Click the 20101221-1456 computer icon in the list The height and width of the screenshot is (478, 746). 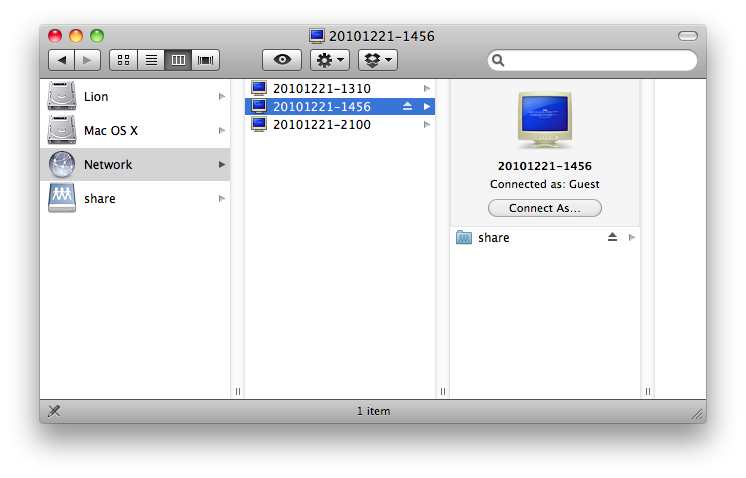(x=259, y=107)
